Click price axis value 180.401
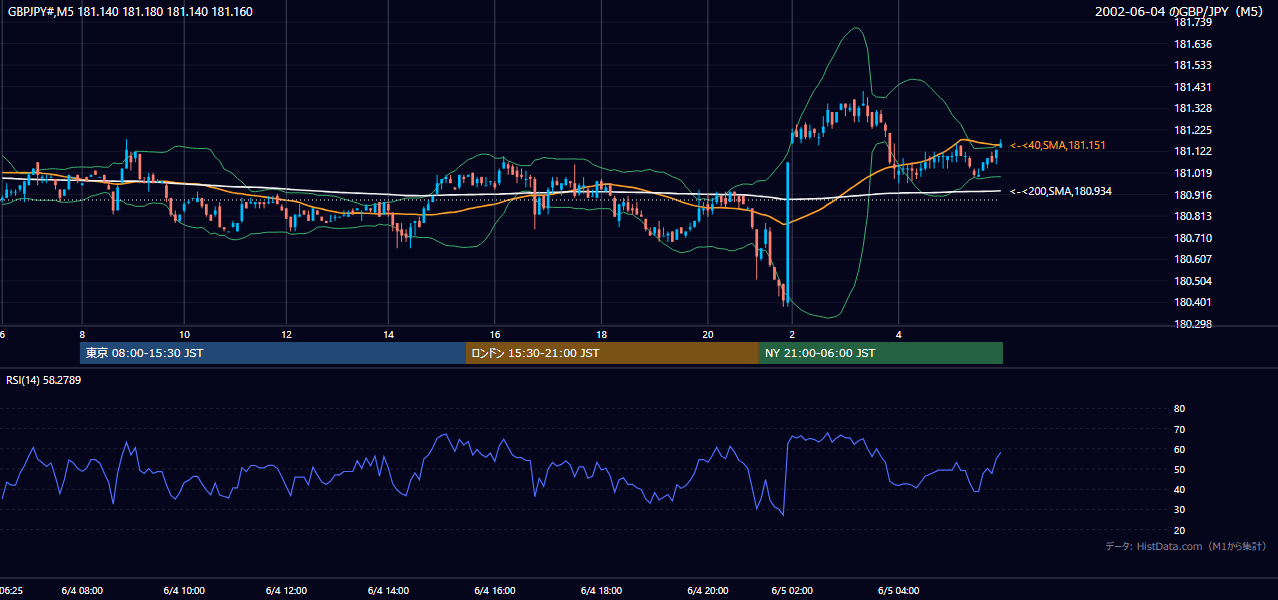 coord(1192,302)
